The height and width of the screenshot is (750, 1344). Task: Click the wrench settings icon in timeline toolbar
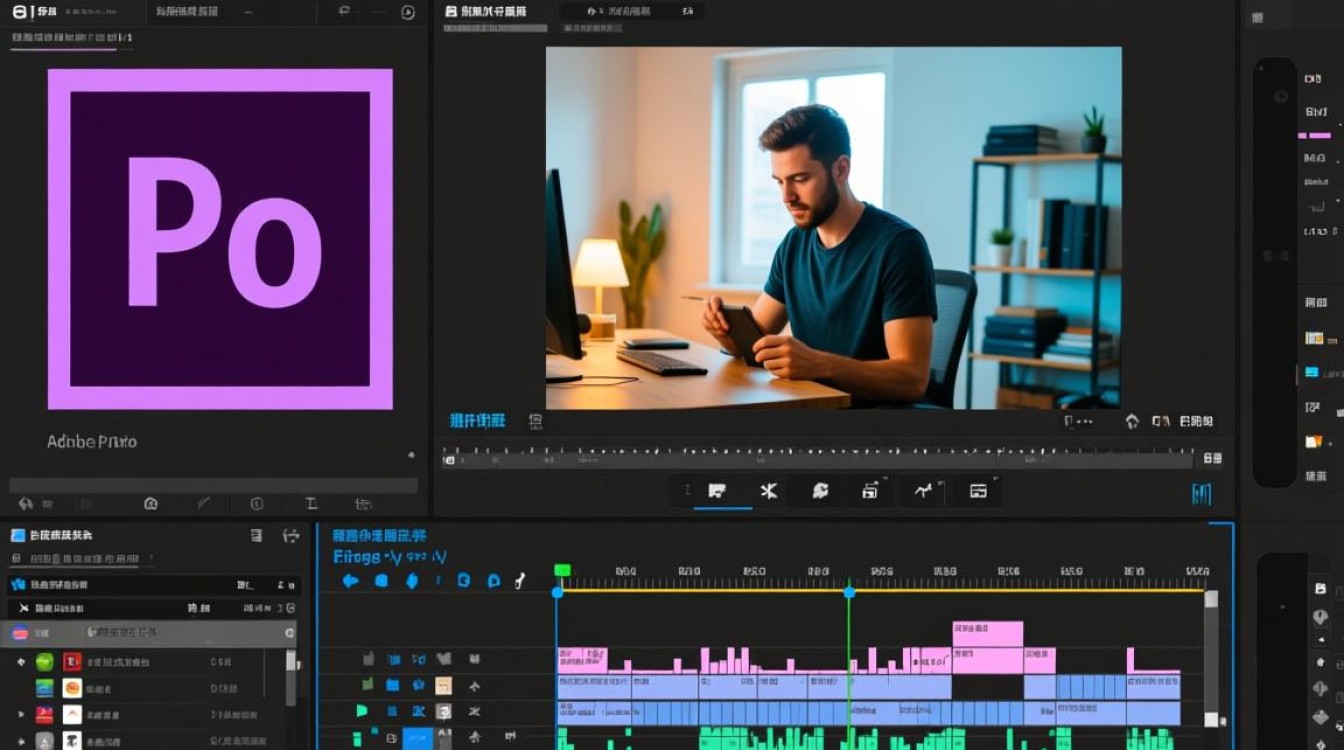tap(520, 580)
